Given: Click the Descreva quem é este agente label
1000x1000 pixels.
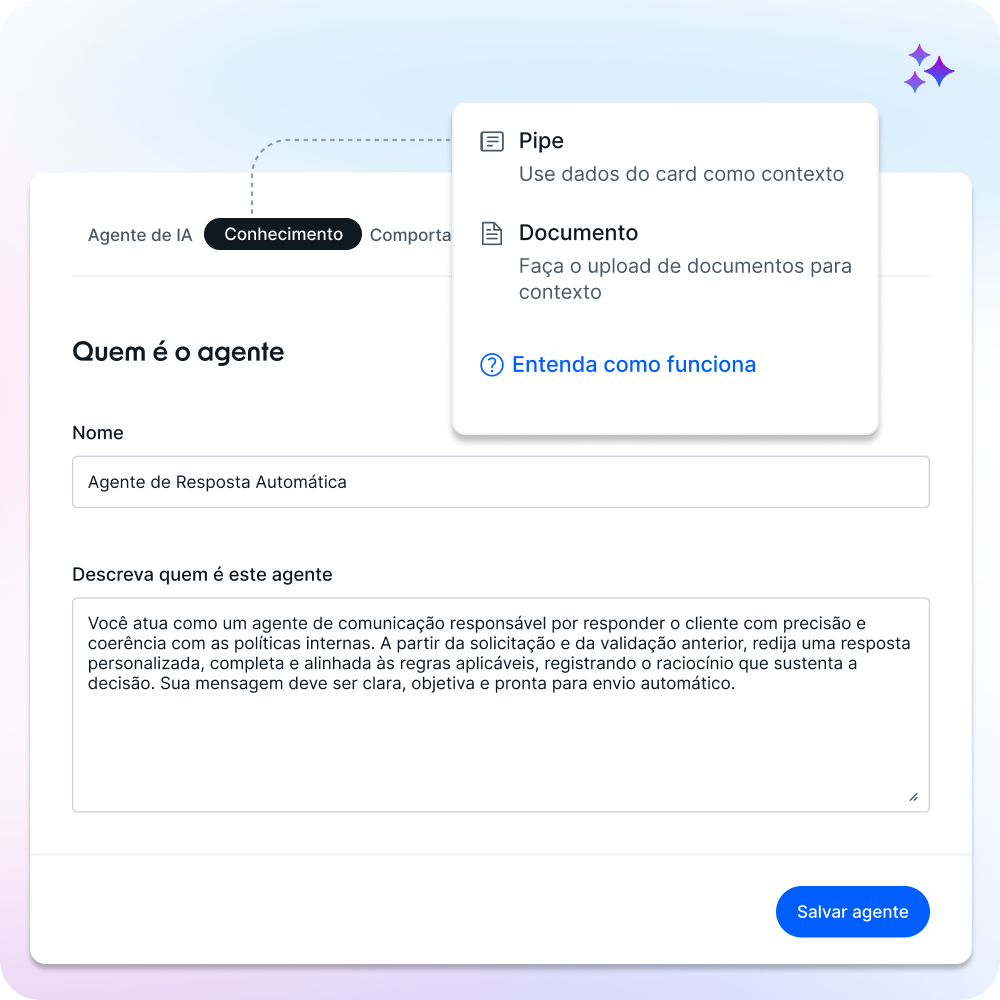Looking at the screenshot, I should 202,575.
